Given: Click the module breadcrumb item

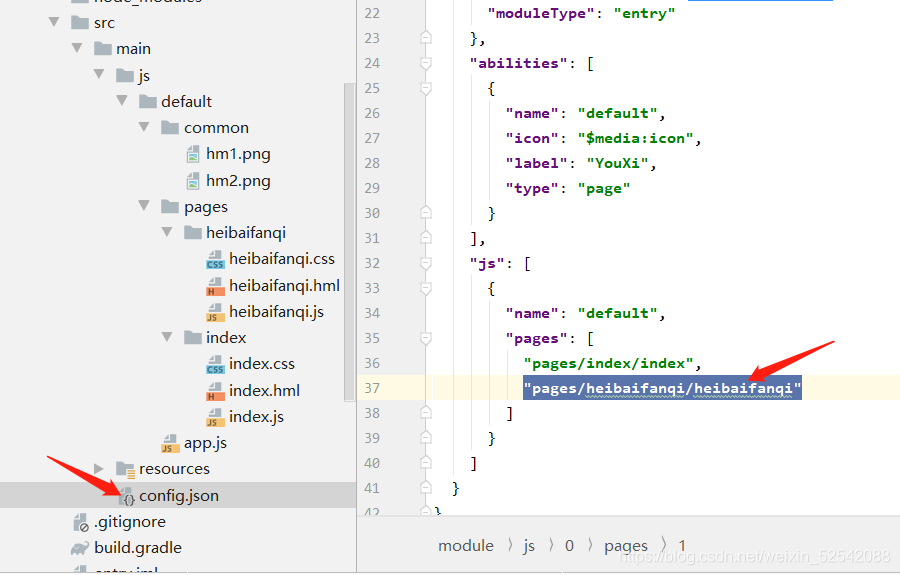Looking at the screenshot, I should (x=465, y=546).
